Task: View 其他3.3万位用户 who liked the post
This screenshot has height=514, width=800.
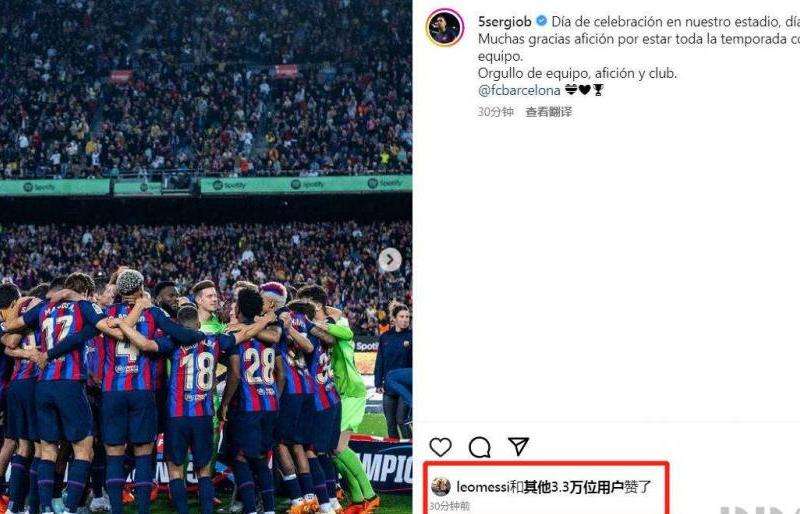Action: 573,486
